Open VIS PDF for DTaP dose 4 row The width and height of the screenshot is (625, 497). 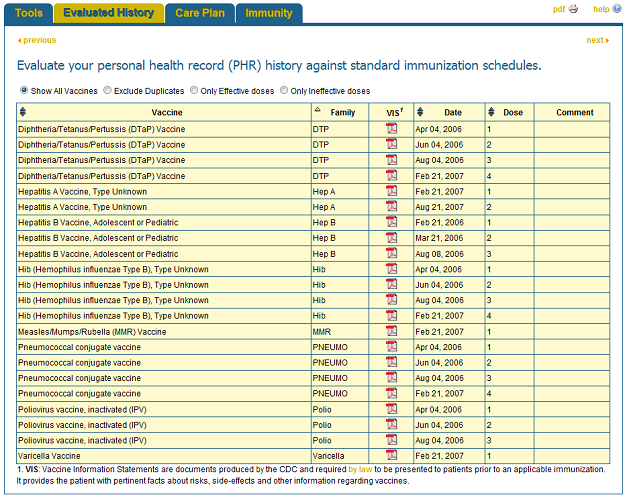click(x=391, y=175)
